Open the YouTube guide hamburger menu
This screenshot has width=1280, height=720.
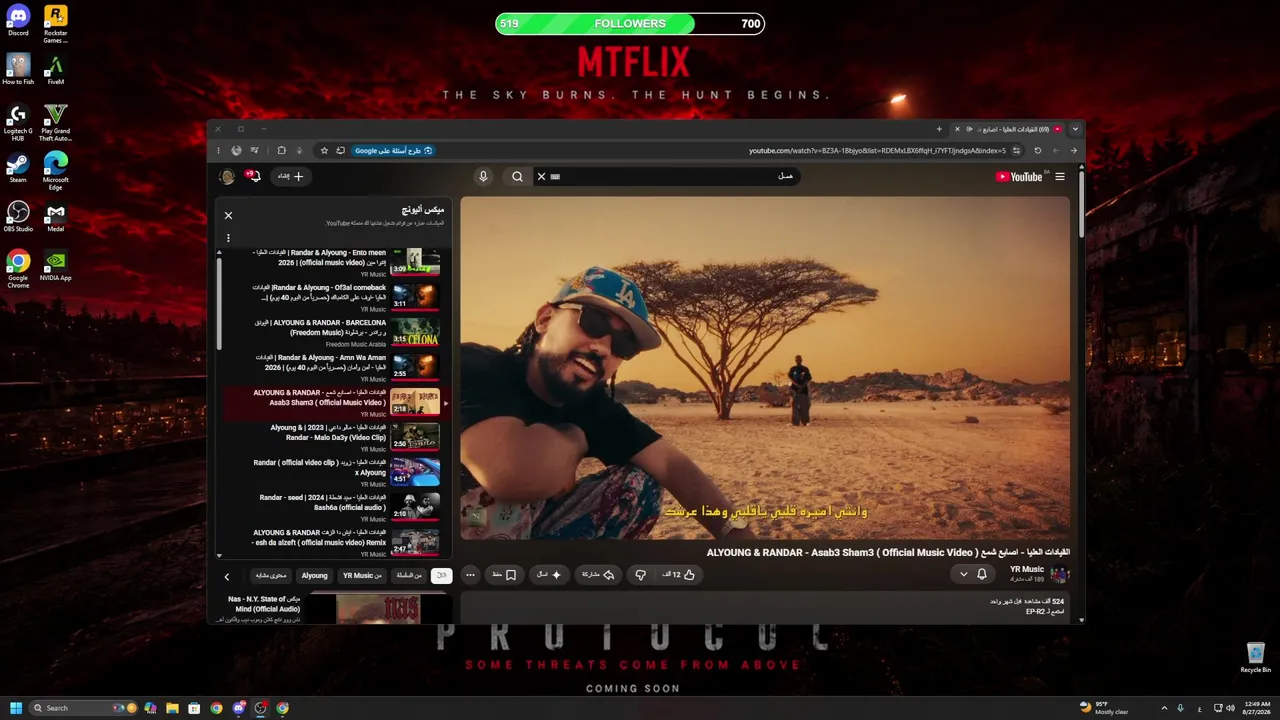(x=1060, y=177)
